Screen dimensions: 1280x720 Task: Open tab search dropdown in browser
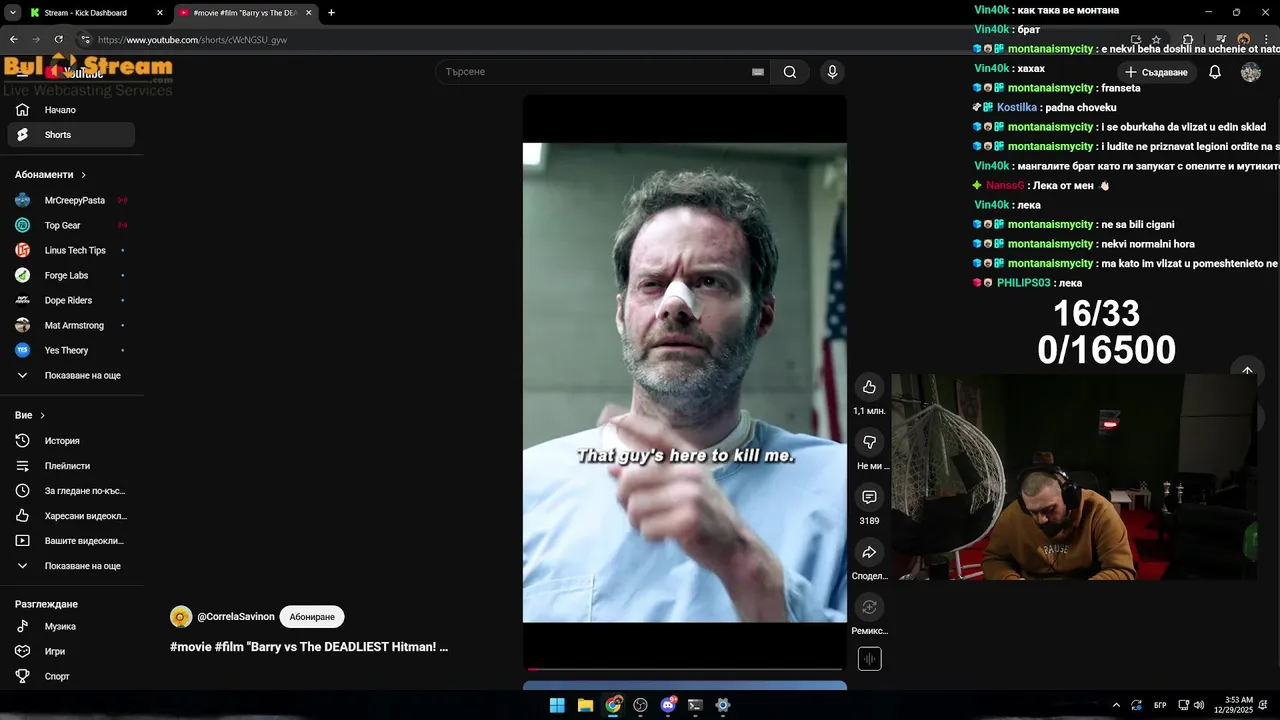tap(12, 13)
